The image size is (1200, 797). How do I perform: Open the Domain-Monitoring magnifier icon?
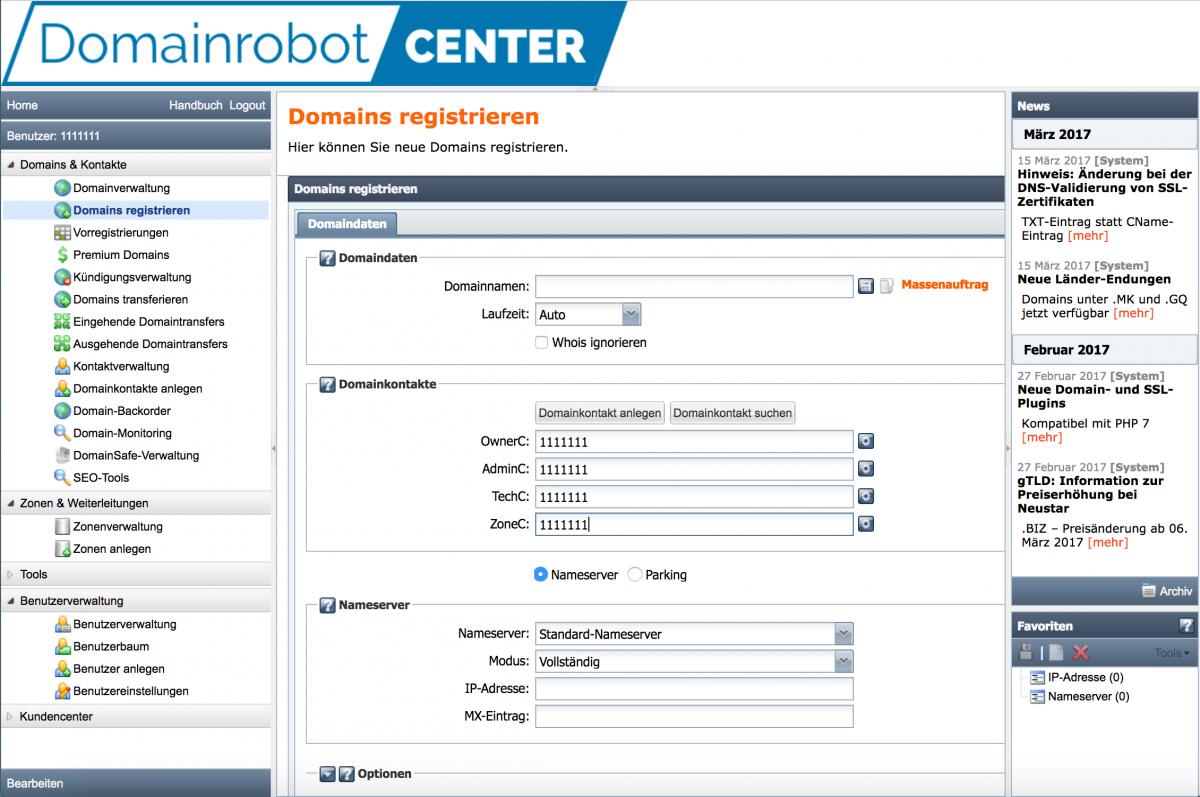click(x=62, y=433)
